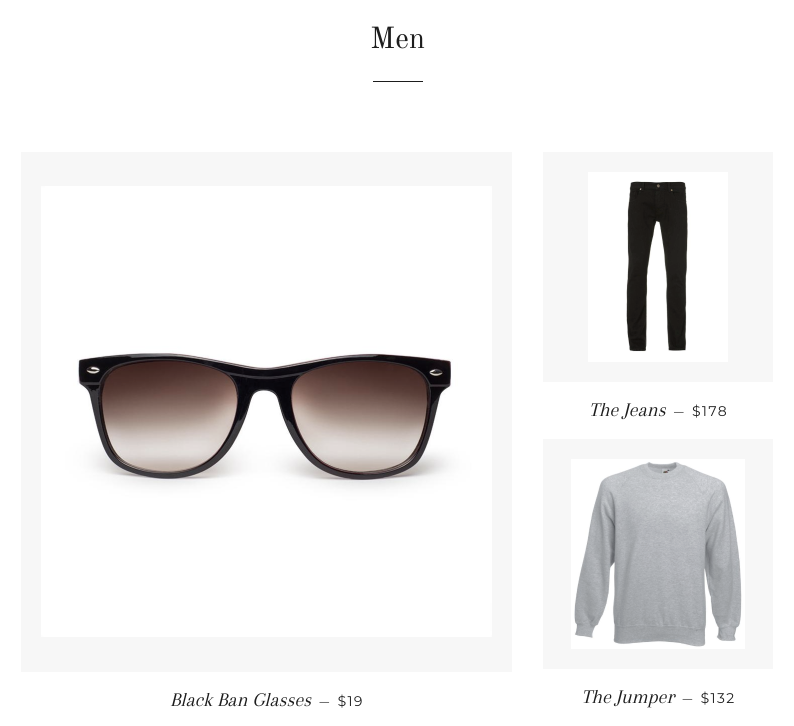Click The Jumper product title
Screen dimensions: 794x726
pos(629,697)
